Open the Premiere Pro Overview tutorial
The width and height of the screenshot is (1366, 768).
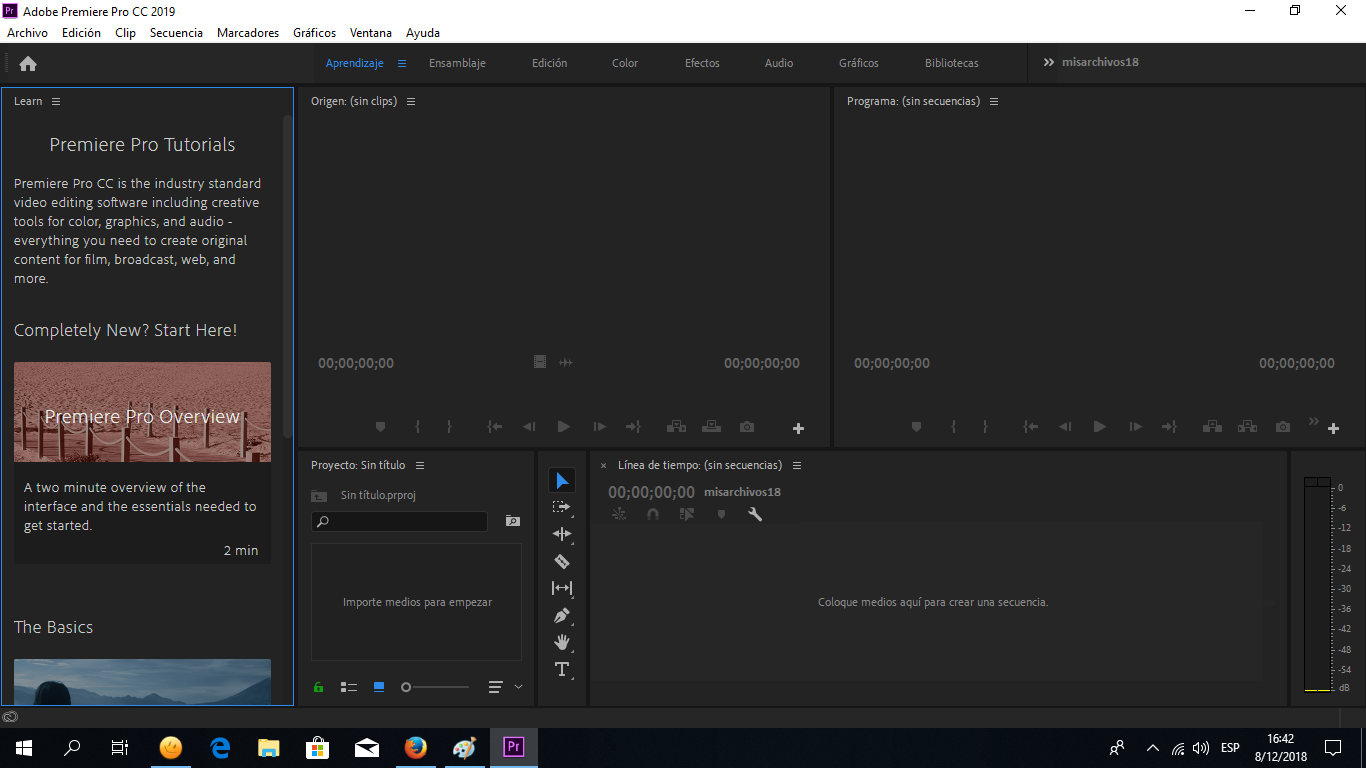click(142, 412)
